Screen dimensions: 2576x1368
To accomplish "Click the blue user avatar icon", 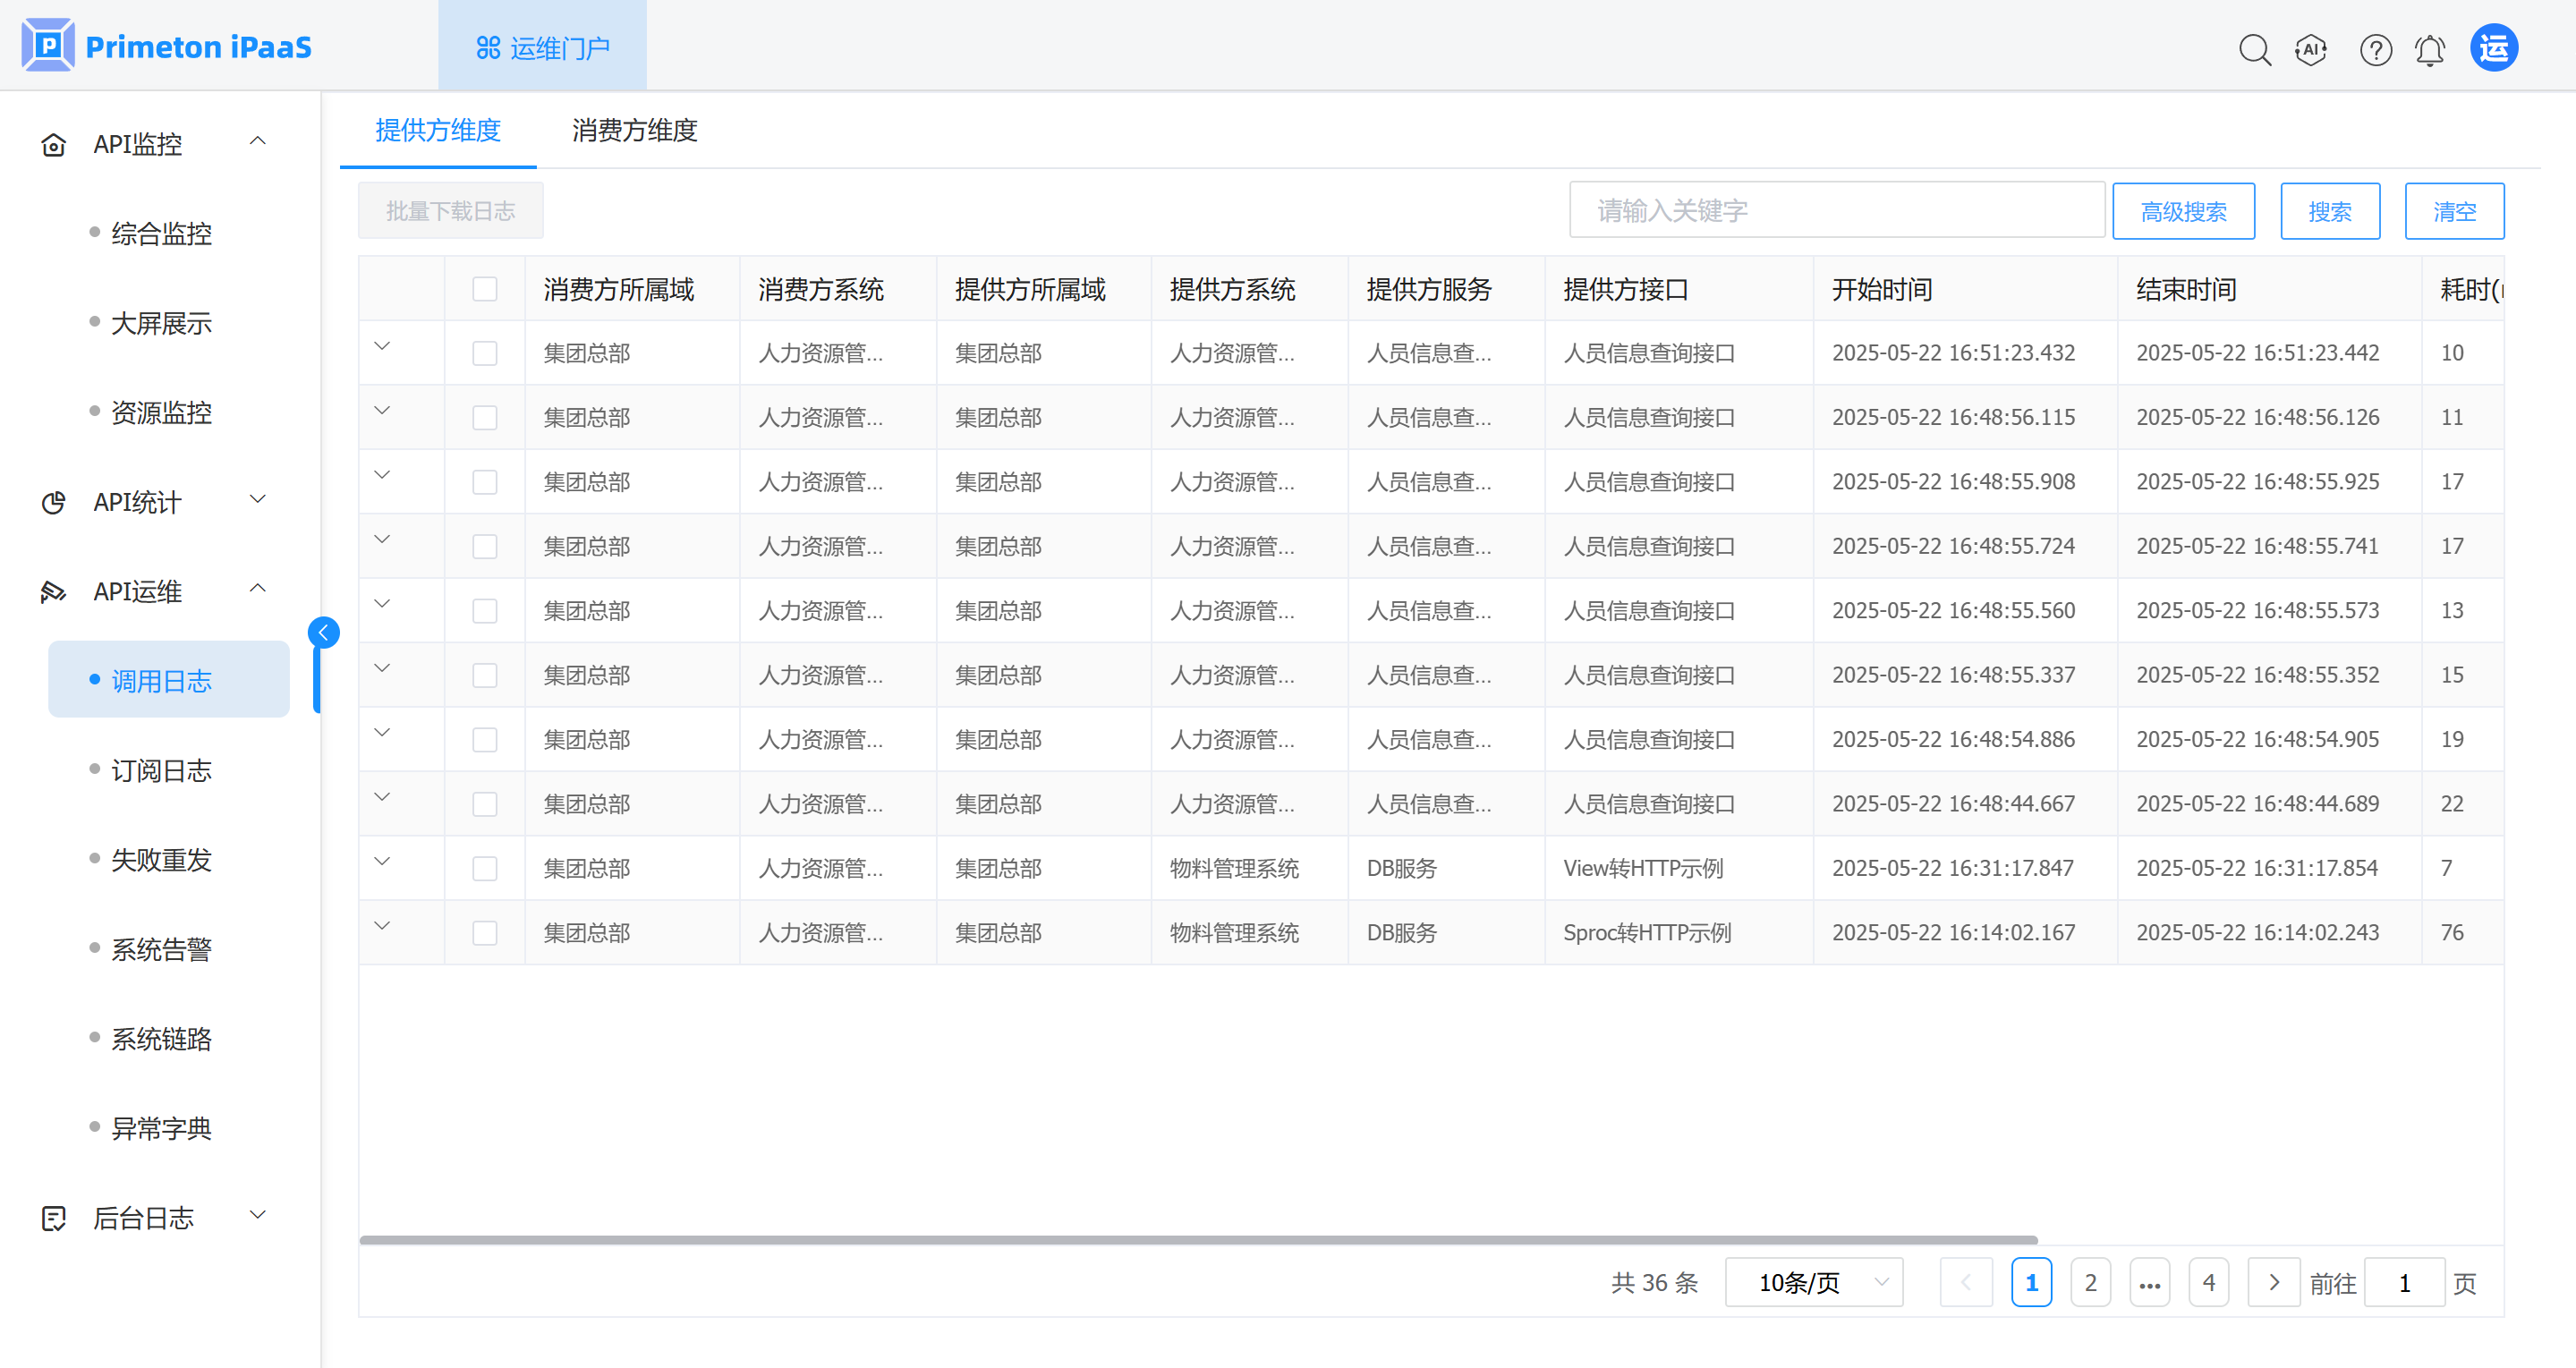I will [2494, 48].
